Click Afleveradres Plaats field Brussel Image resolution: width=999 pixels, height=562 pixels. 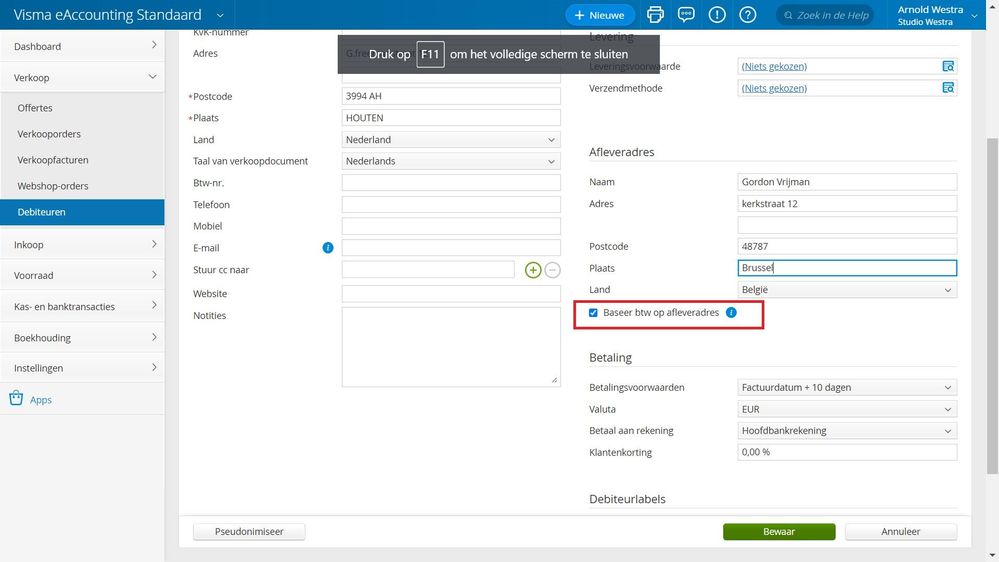click(847, 268)
